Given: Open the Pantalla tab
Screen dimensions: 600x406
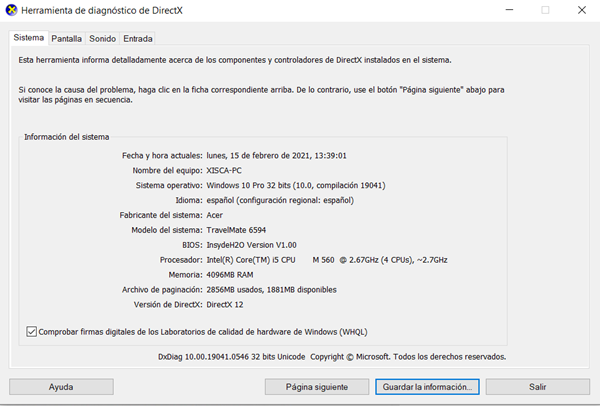Looking at the screenshot, I should tap(67, 39).
